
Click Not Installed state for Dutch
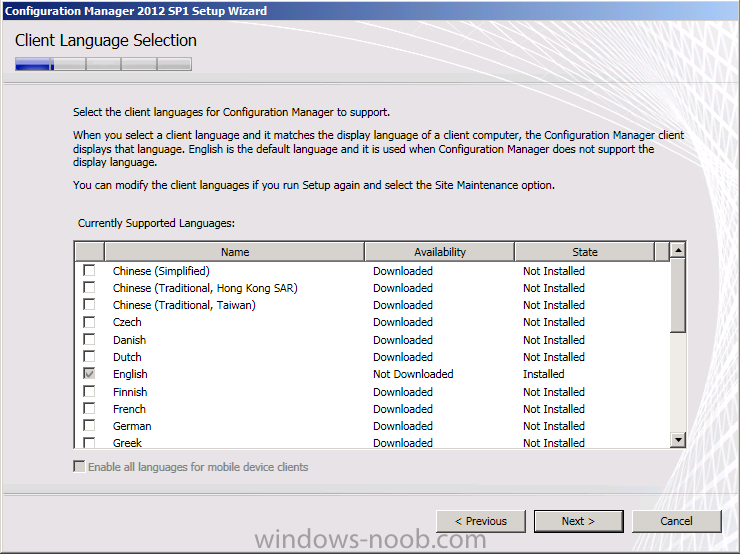coord(554,357)
